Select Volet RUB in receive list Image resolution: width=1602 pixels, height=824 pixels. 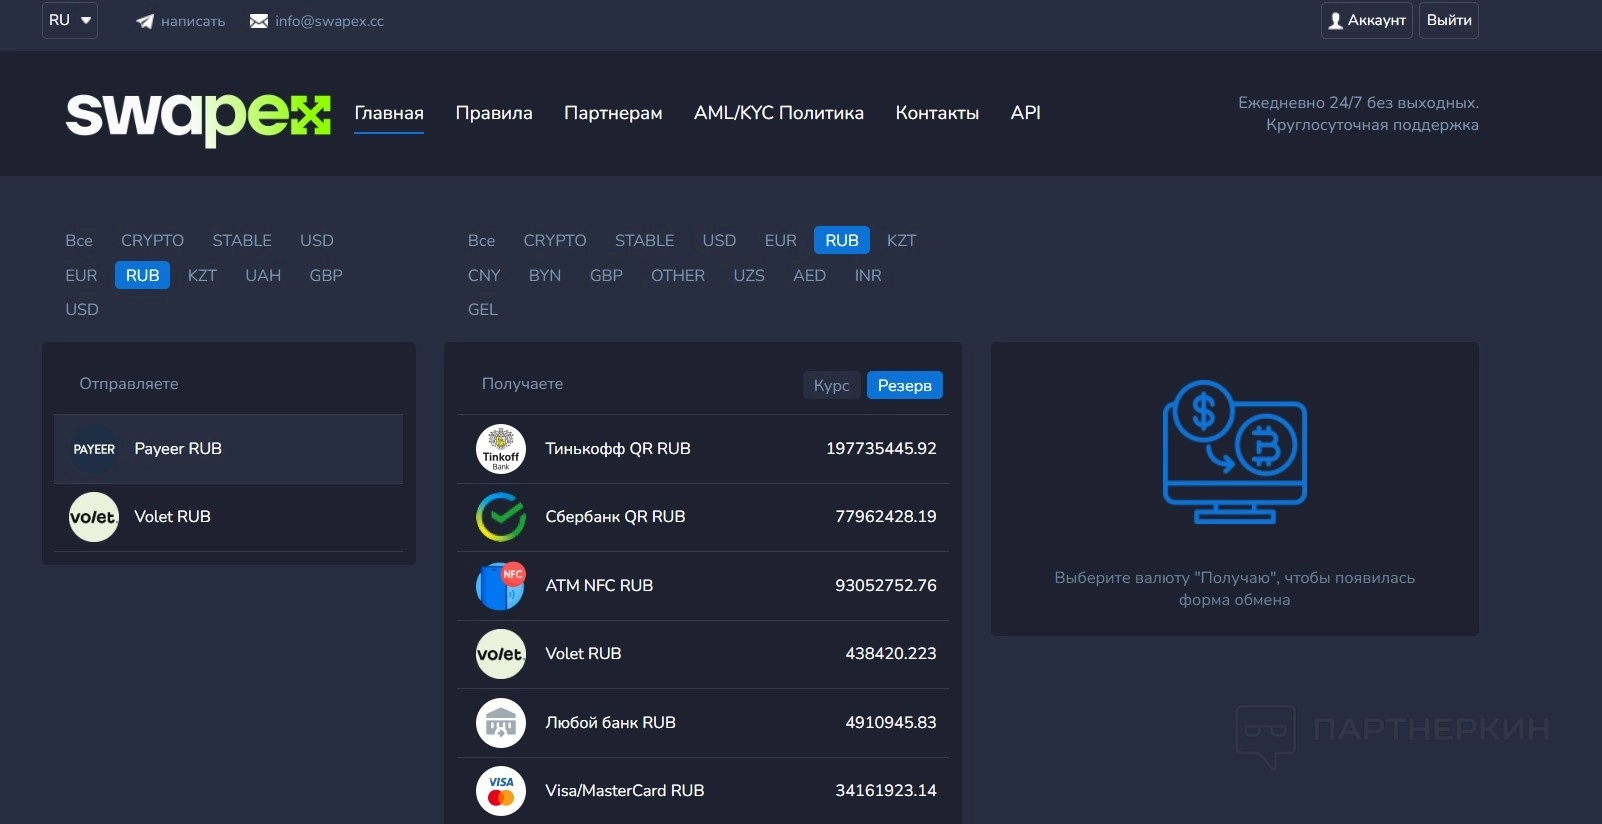click(x=703, y=654)
